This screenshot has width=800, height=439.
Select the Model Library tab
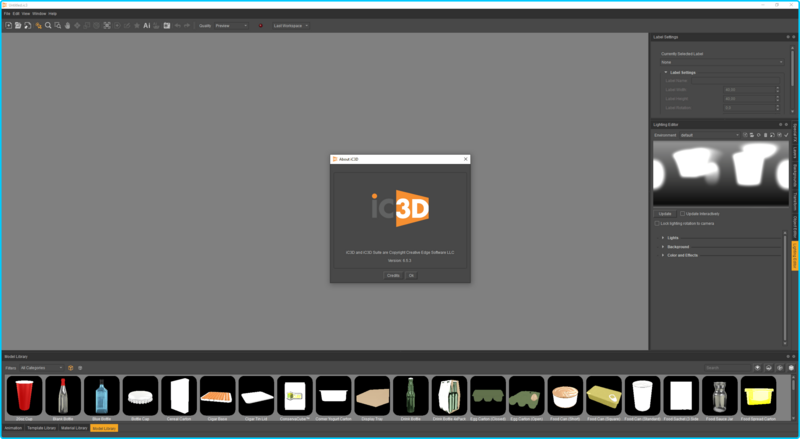click(104, 428)
